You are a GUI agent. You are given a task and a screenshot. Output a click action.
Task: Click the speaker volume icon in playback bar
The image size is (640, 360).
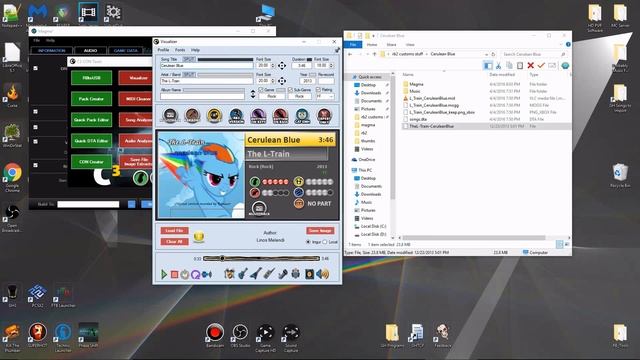(x=323, y=274)
